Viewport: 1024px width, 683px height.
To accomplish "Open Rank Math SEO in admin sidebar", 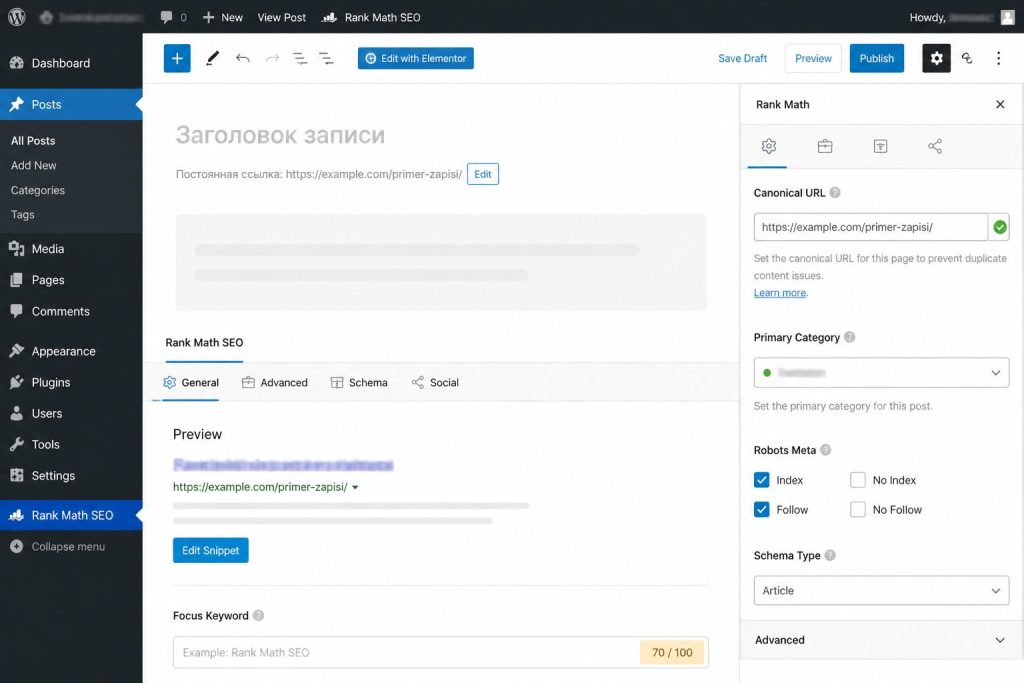I will 71,515.
